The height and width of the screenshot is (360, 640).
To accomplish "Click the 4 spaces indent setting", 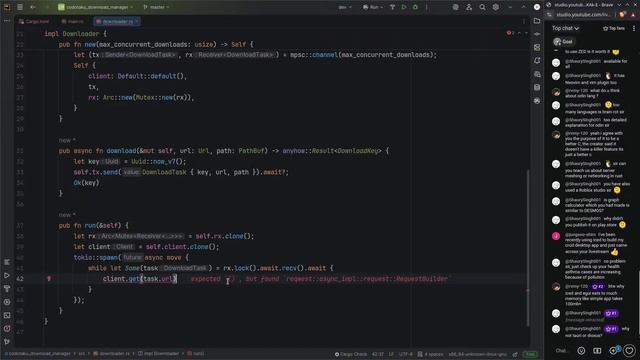I will pos(430,354).
